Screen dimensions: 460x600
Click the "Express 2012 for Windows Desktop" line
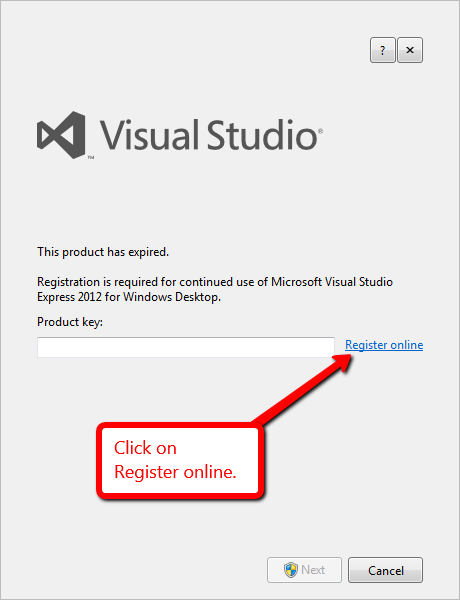[129, 297]
